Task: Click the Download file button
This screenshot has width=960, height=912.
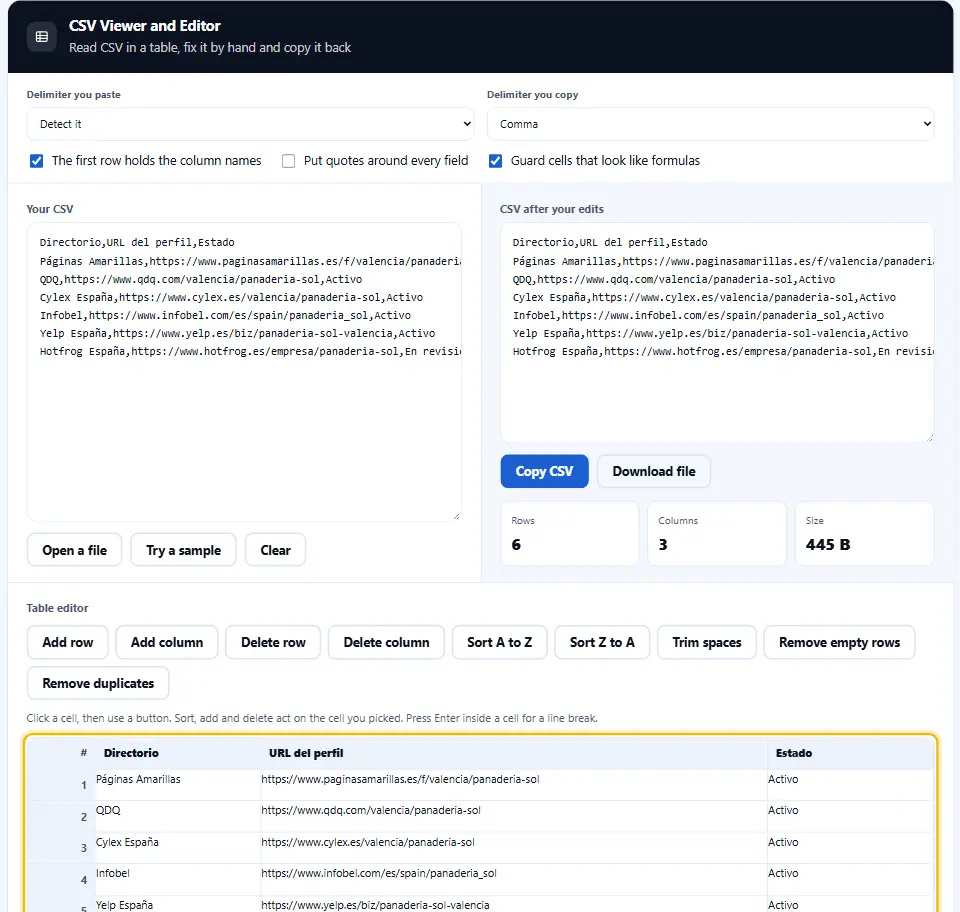Action: [x=654, y=471]
